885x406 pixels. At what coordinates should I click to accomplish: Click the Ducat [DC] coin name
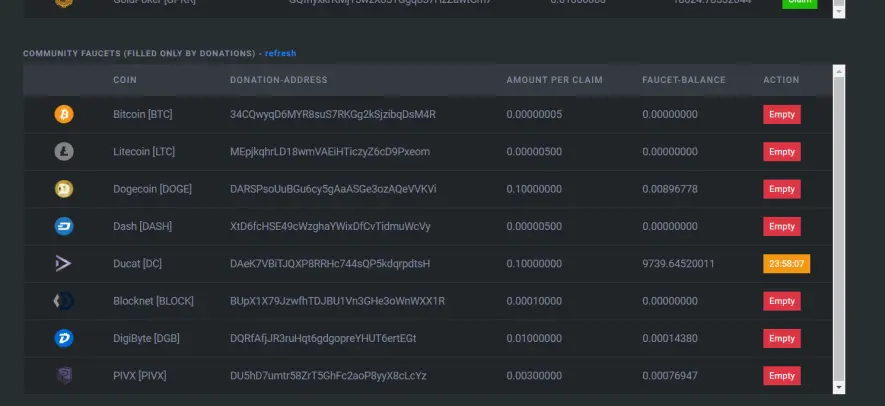tap(137, 264)
